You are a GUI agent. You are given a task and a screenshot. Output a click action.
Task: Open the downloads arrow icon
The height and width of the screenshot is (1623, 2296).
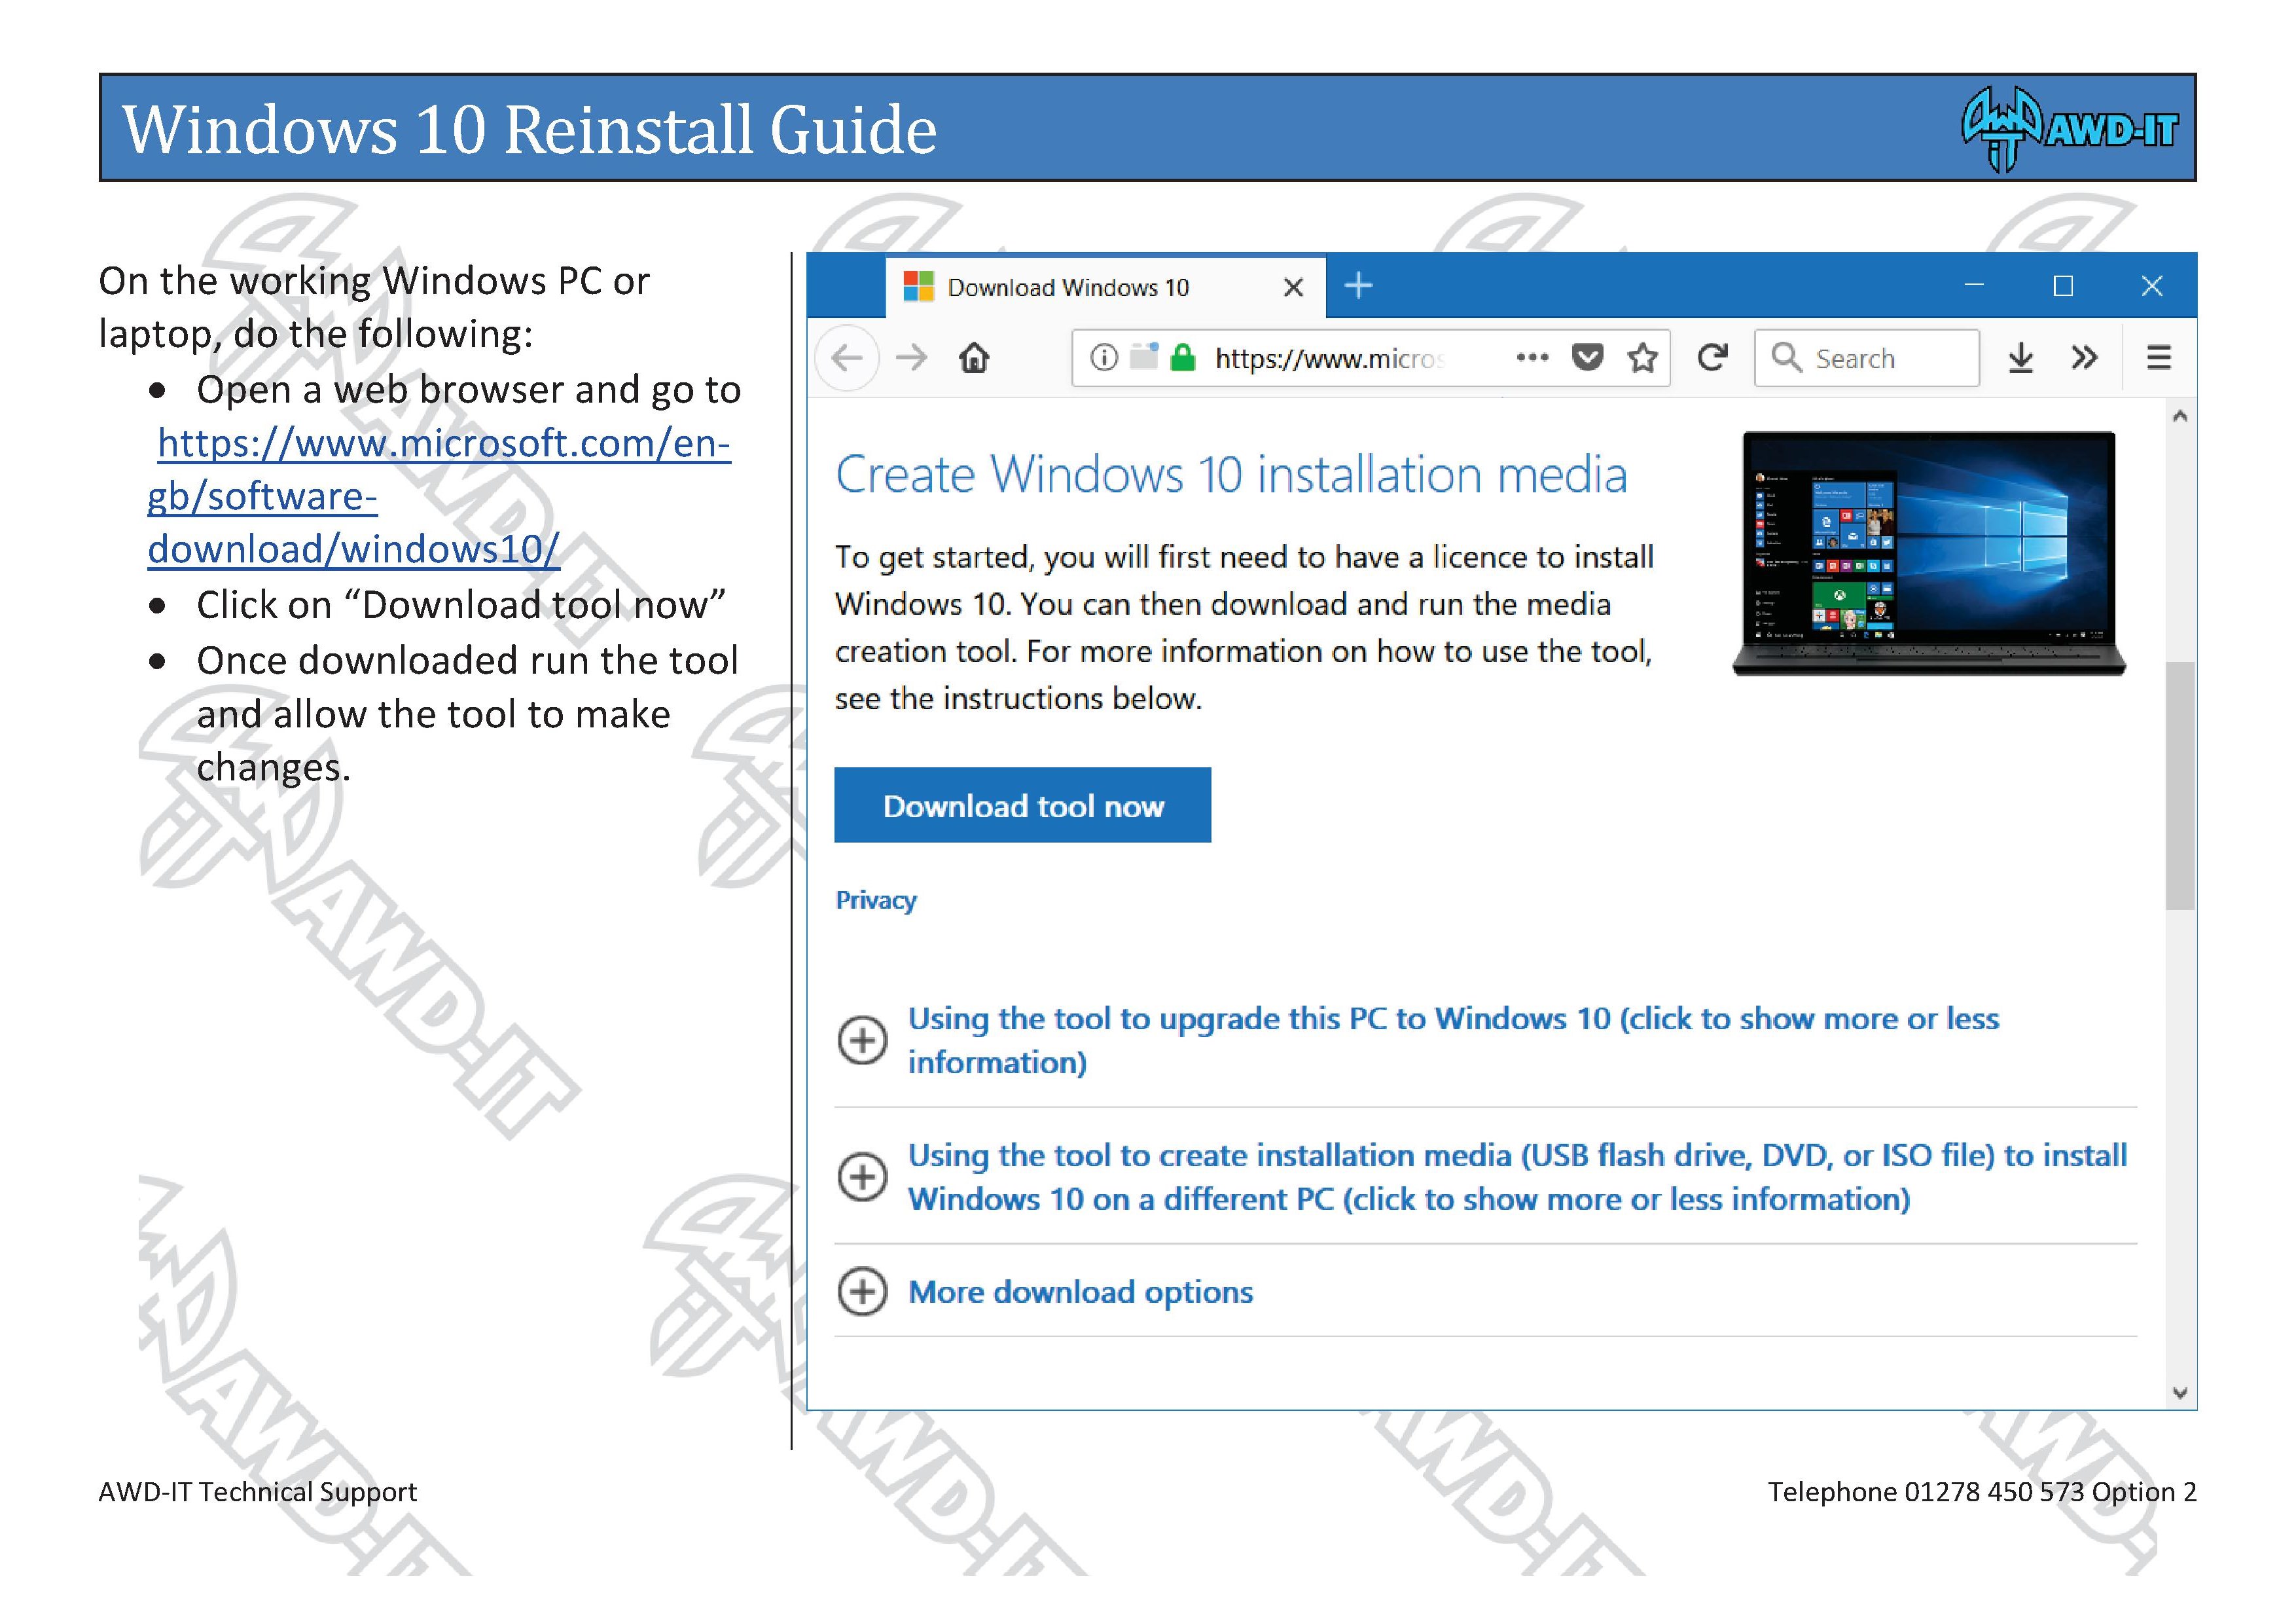2020,358
